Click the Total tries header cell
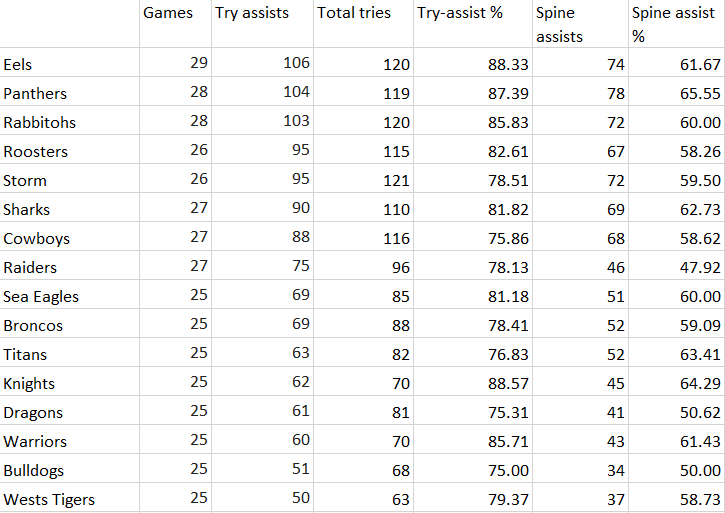This screenshot has width=725, height=513. 354,13
